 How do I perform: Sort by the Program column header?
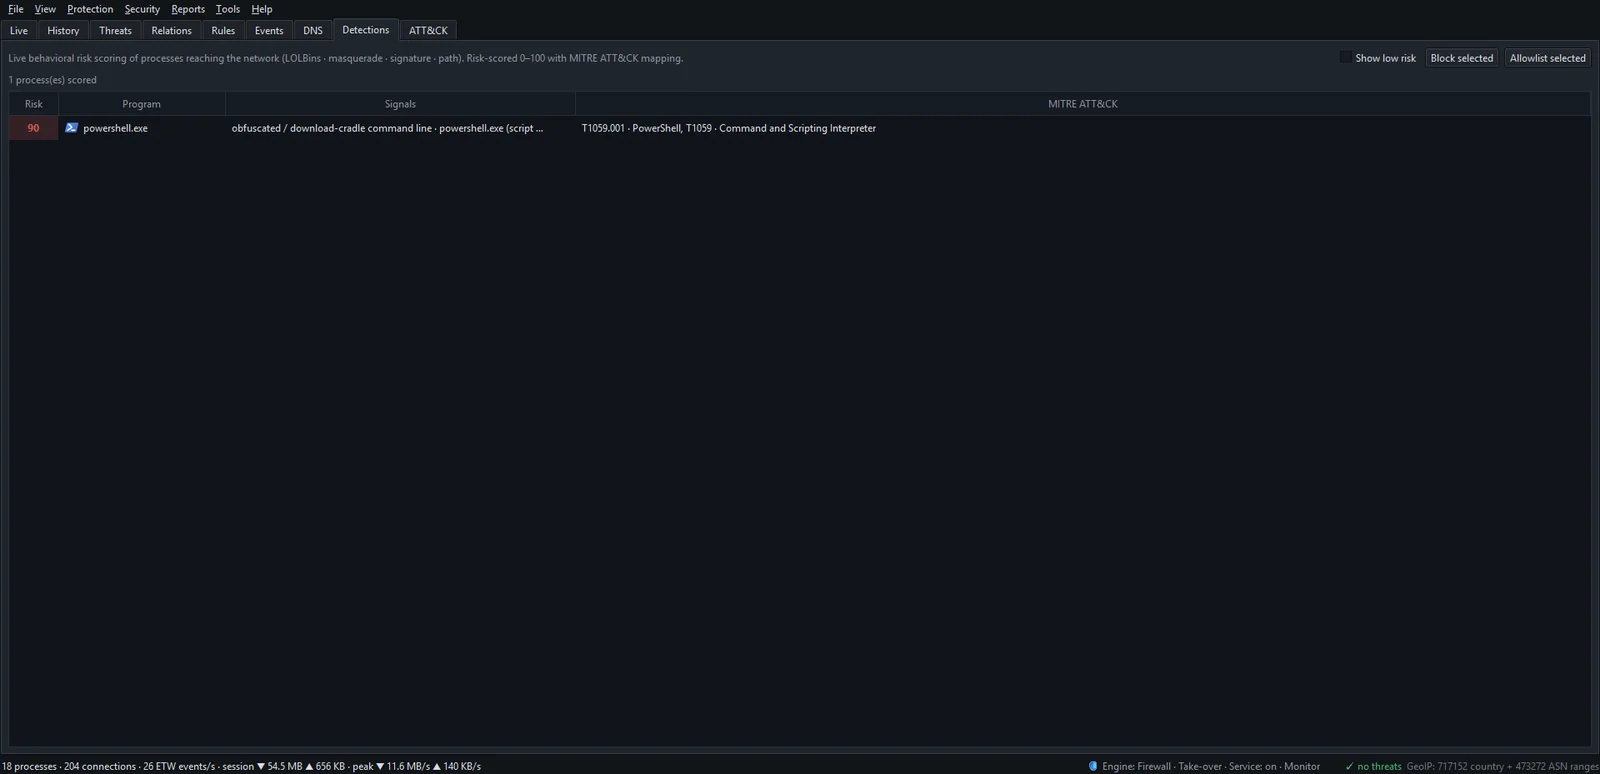click(x=142, y=104)
